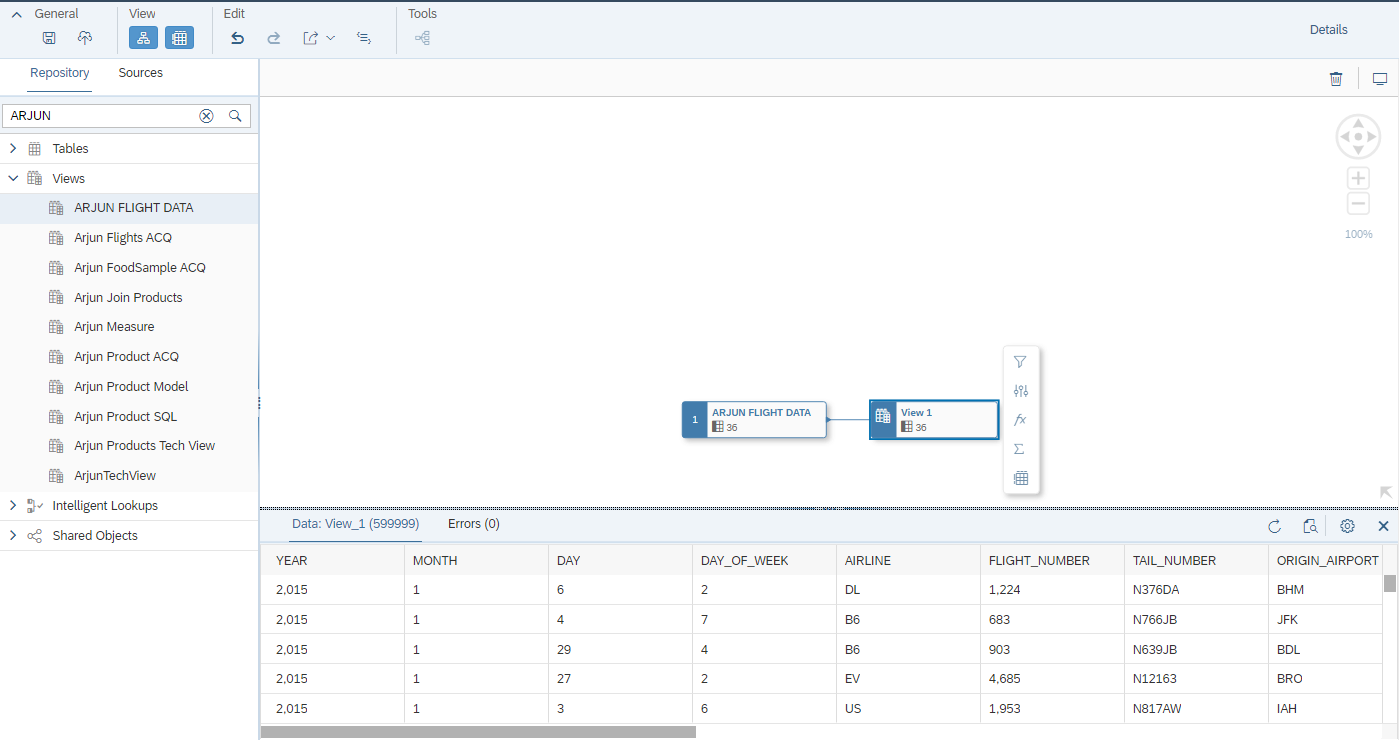Clear the ARJUN search text with X
Screen dimensions: 1399x740
tap(206, 115)
